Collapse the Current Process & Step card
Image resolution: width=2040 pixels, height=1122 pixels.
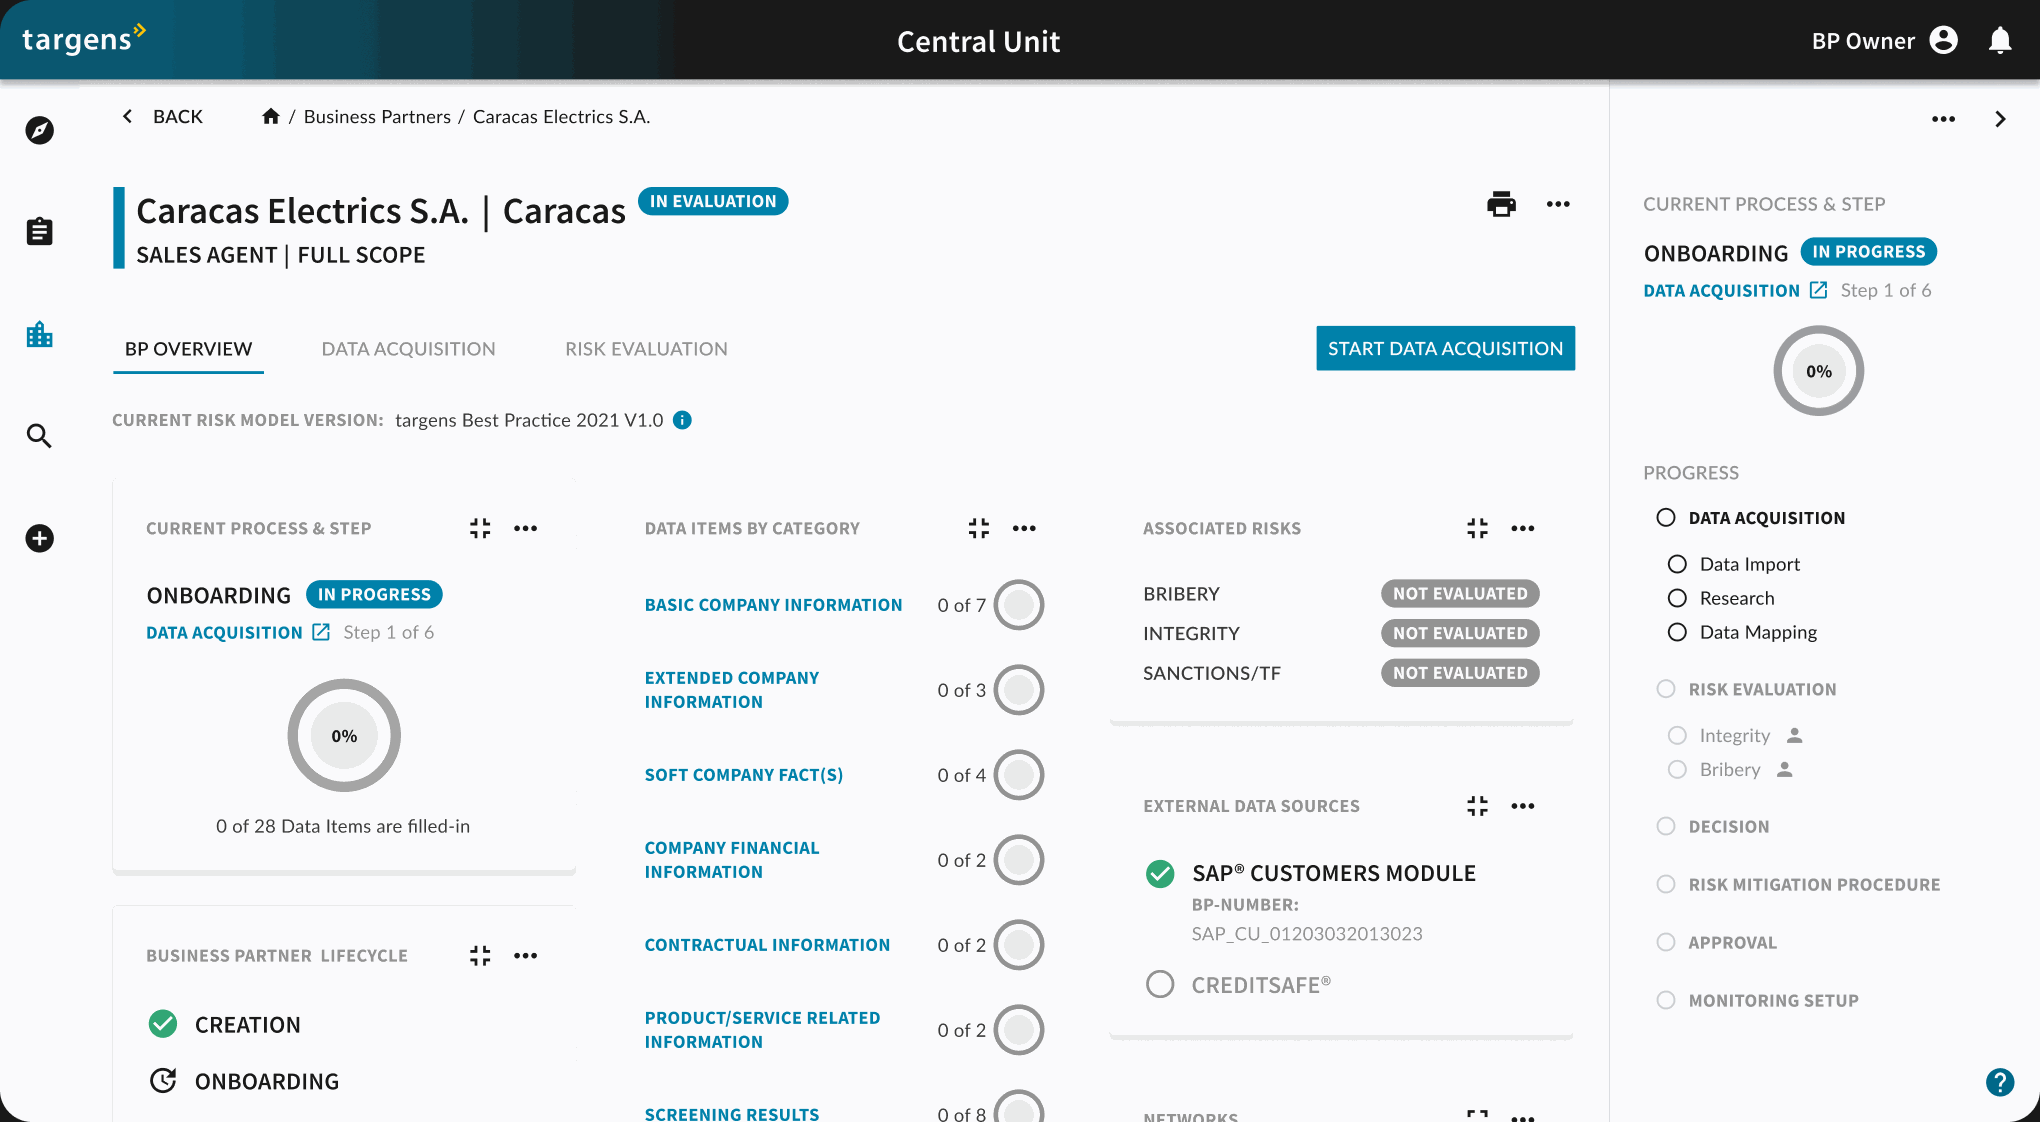(480, 528)
